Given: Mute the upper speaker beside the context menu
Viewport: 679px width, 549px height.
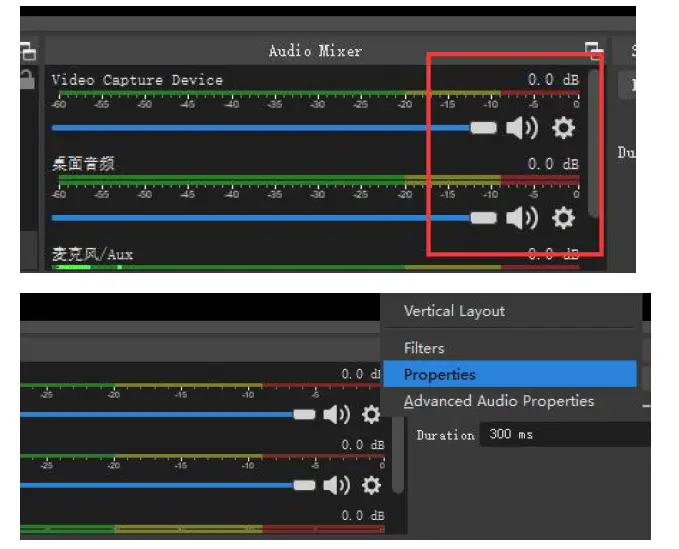Looking at the screenshot, I should click(x=336, y=415).
